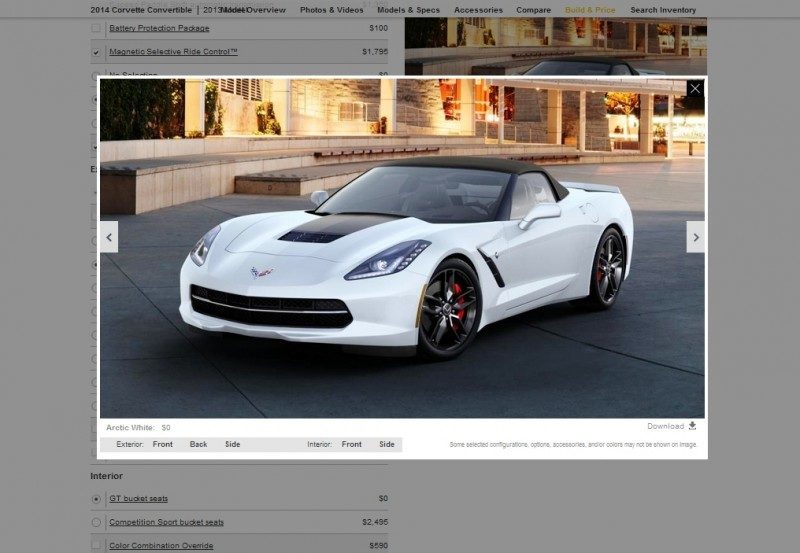
Task: Open Compare navigation item
Action: coord(533,10)
